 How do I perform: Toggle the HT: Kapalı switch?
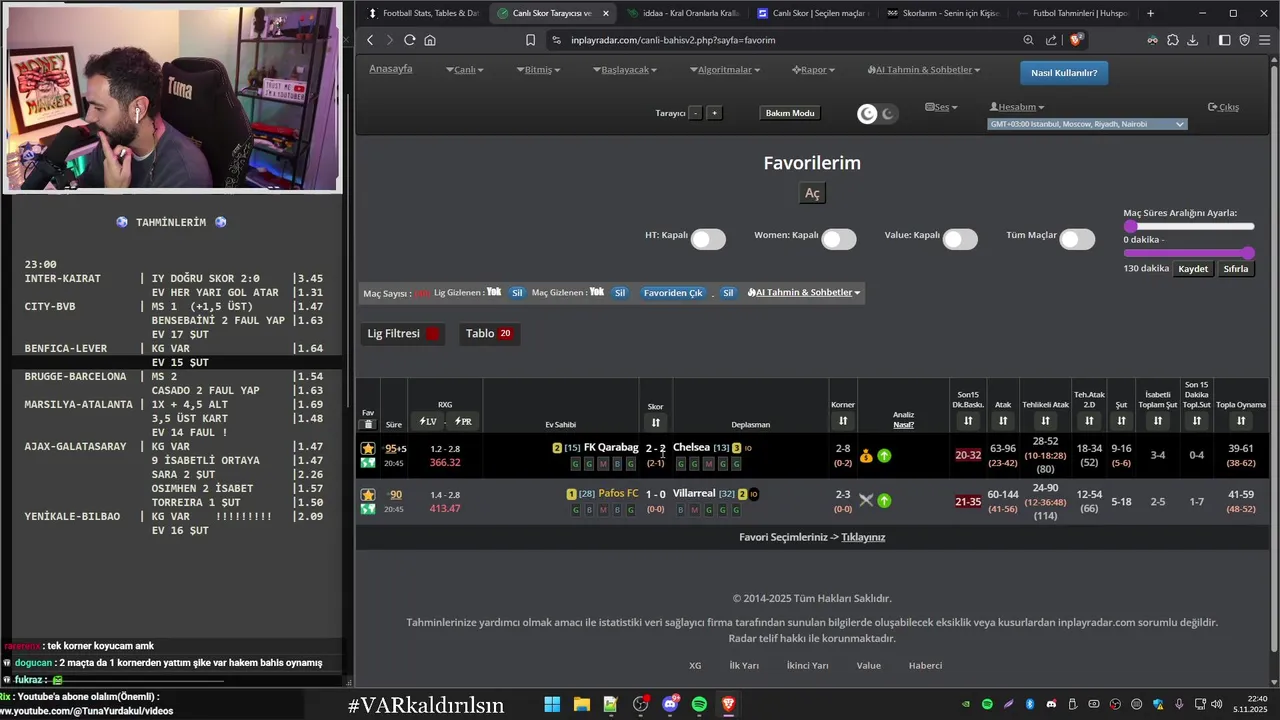click(x=708, y=239)
